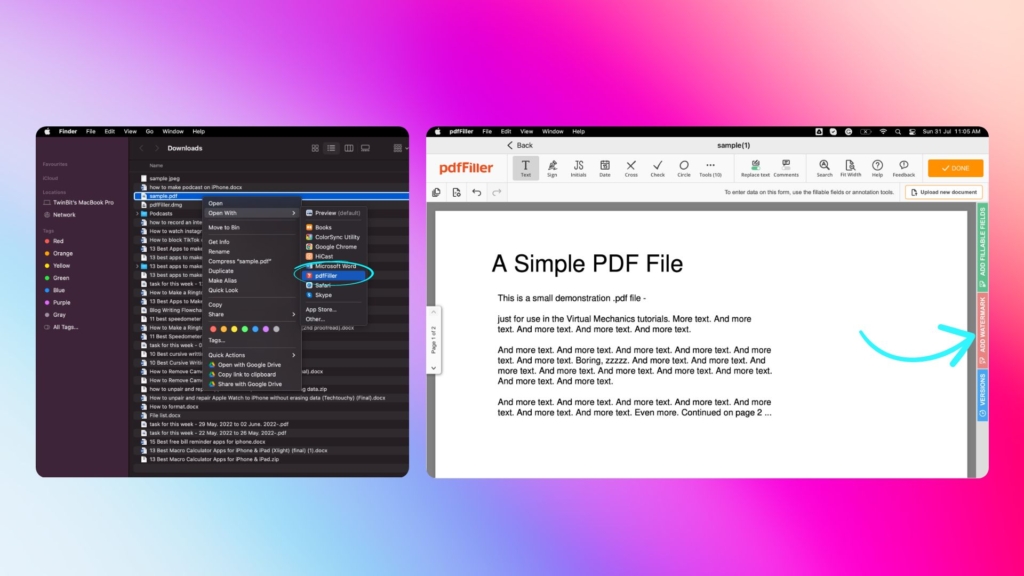Open the Go menu in Finder menu bar
Image resolution: width=1024 pixels, height=576 pixels.
point(150,131)
